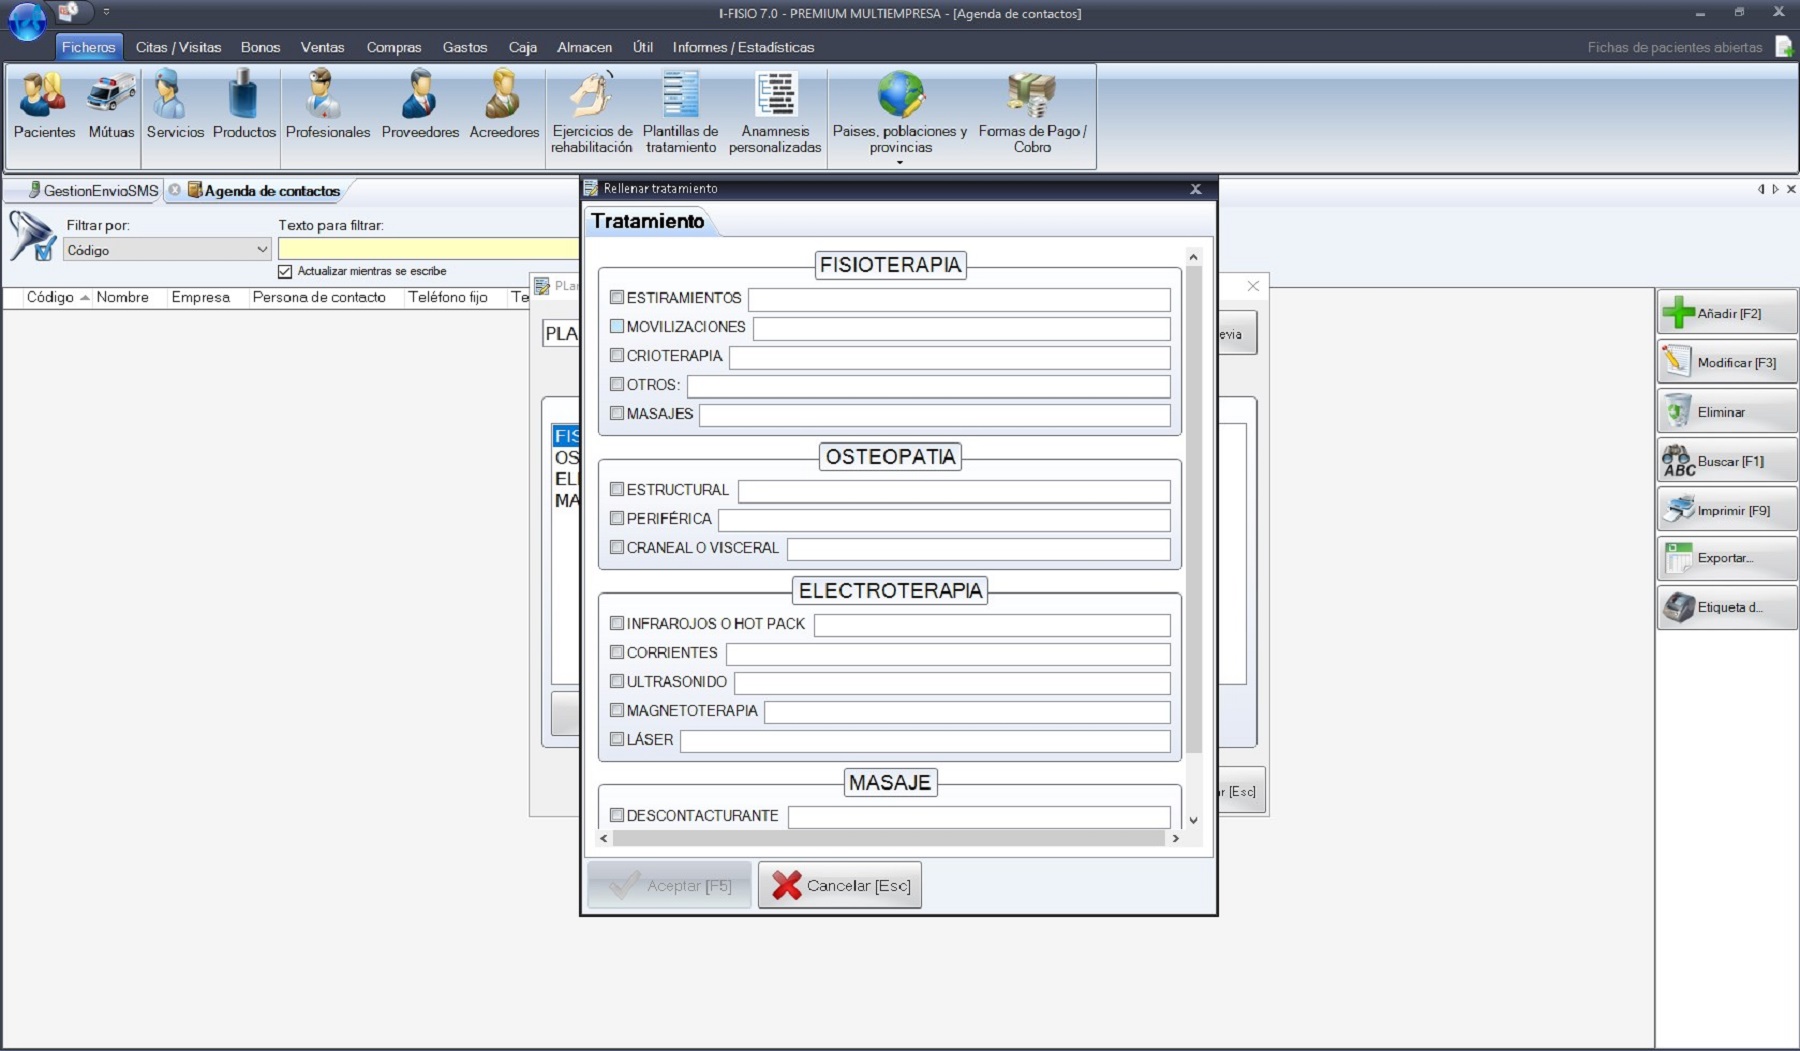Open Ejercicios de rehabilitación
Screen dimensions: 1800x1051
click(592, 112)
